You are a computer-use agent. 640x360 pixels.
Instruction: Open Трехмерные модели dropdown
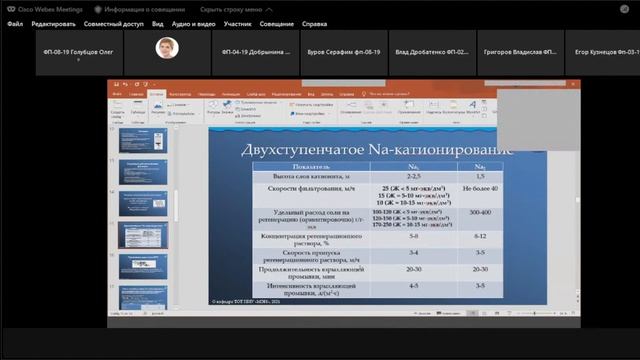click(x=259, y=102)
